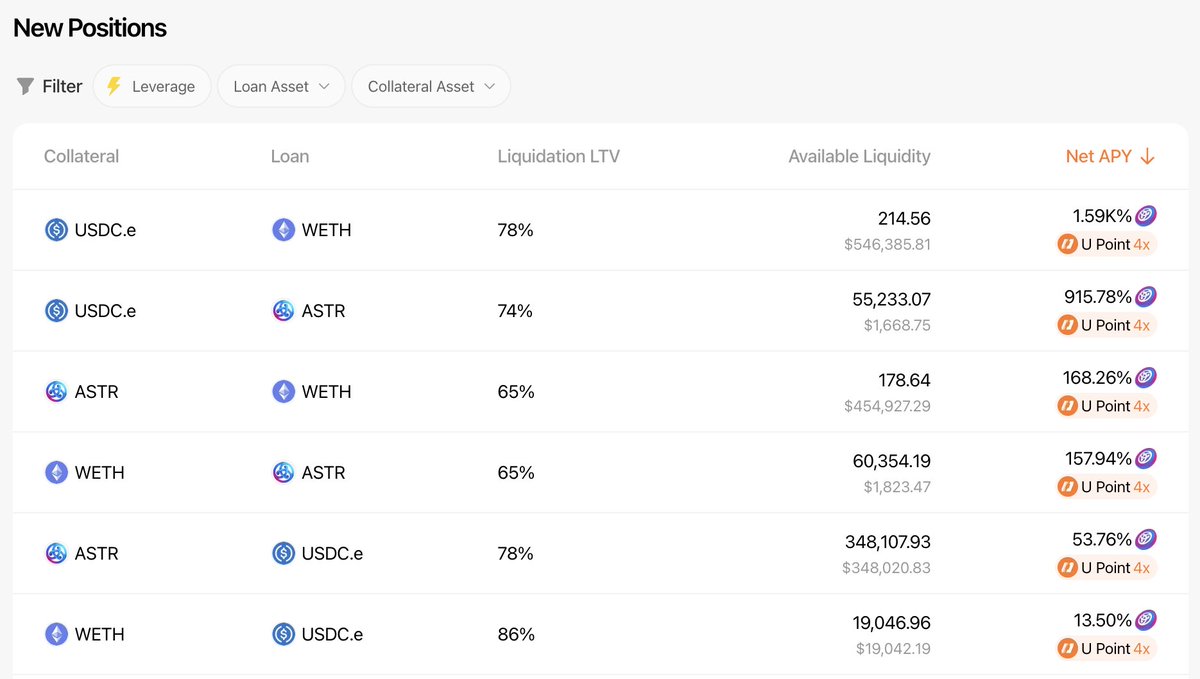Click the $546,385.81 liquidity value
The image size is (1200, 679).
tap(887, 244)
